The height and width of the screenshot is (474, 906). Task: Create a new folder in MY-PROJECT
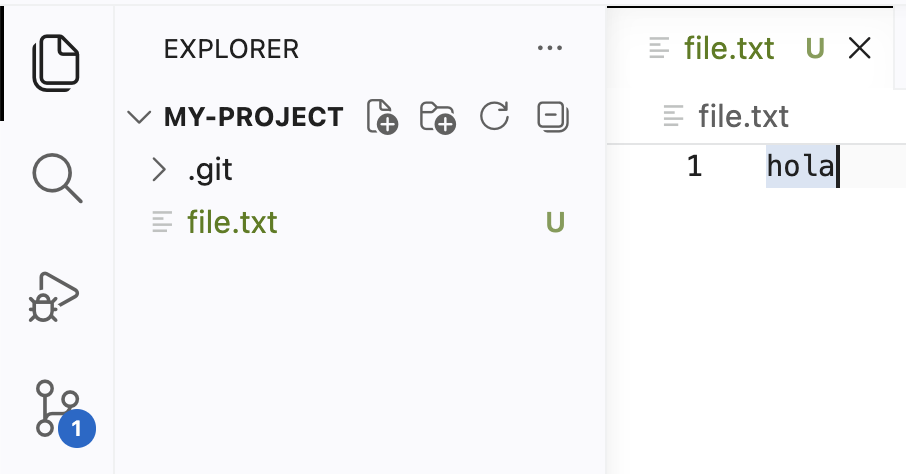437,117
